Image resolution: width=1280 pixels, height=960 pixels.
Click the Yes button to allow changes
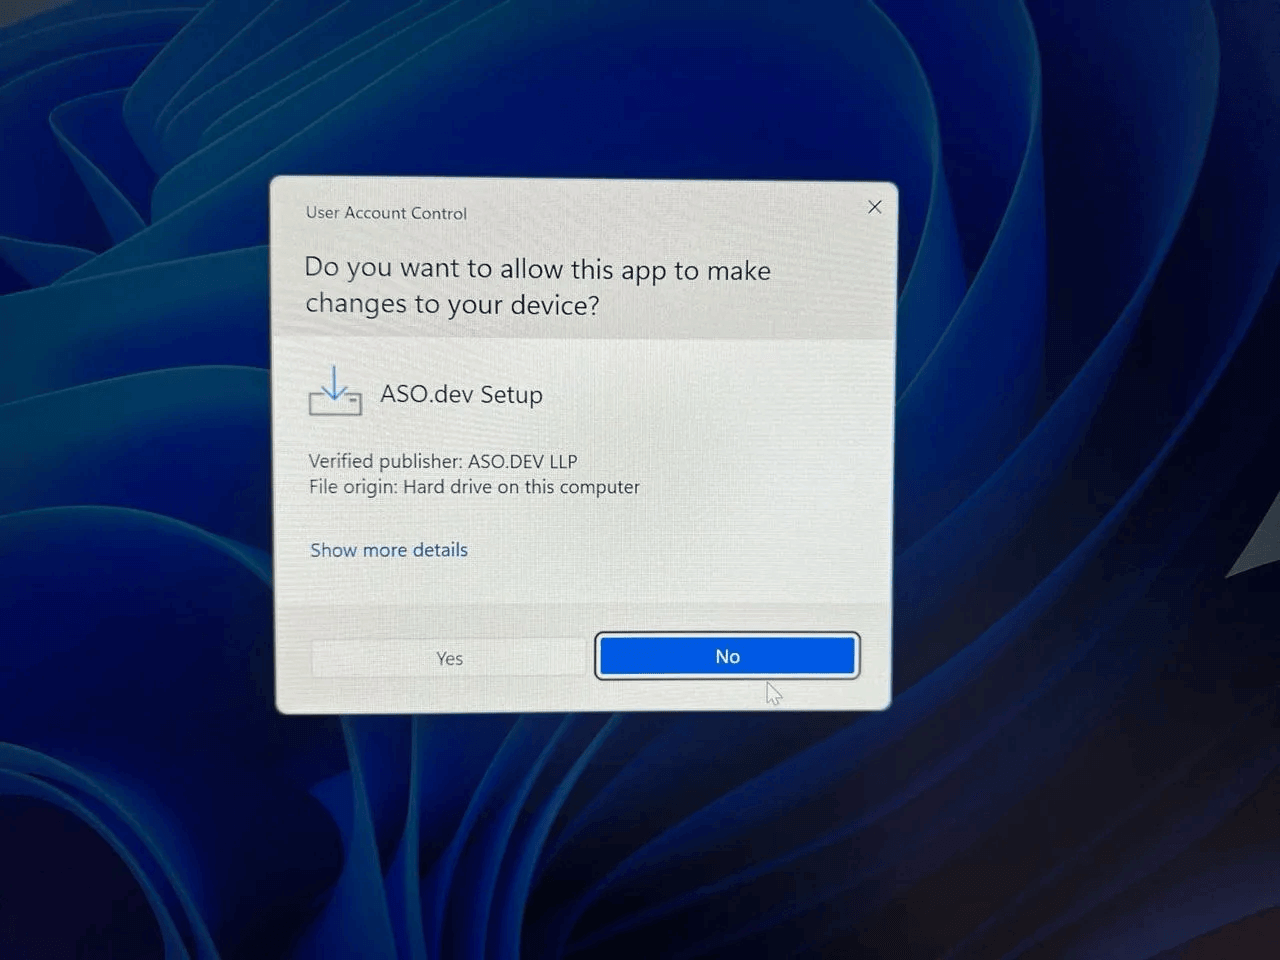(449, 658)
